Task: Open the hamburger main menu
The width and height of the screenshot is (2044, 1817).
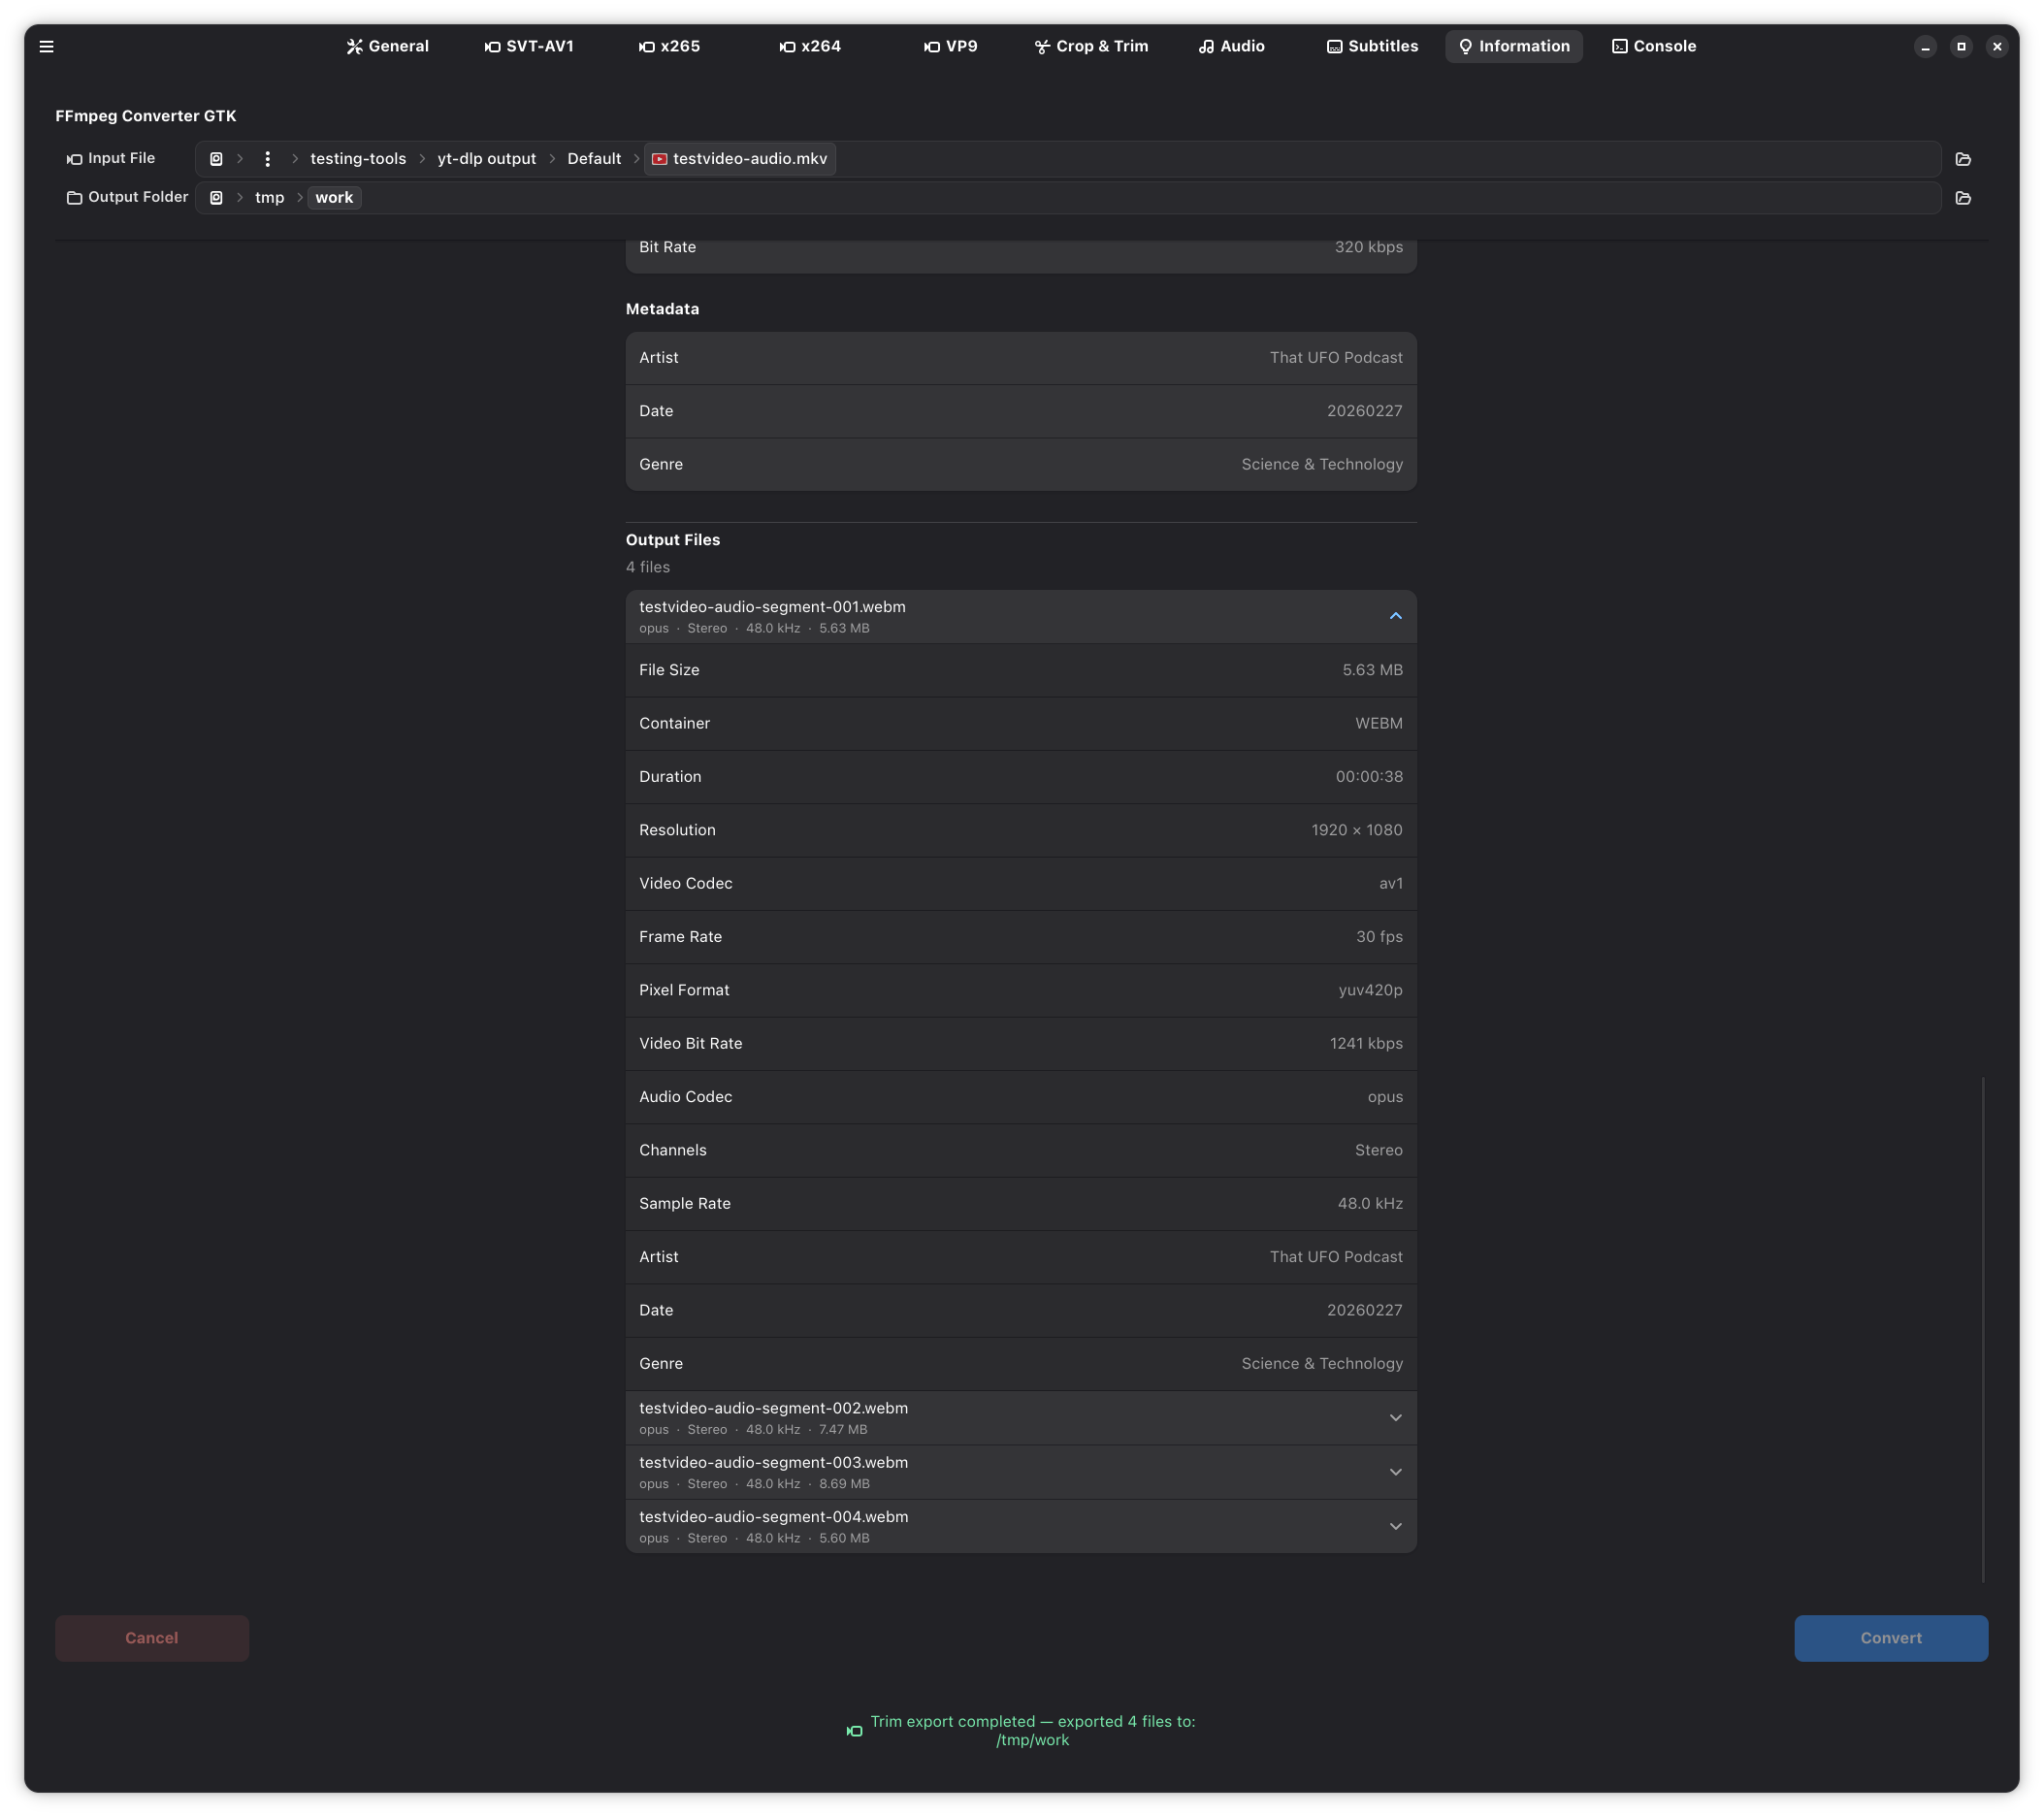Action: coord(46,46)
